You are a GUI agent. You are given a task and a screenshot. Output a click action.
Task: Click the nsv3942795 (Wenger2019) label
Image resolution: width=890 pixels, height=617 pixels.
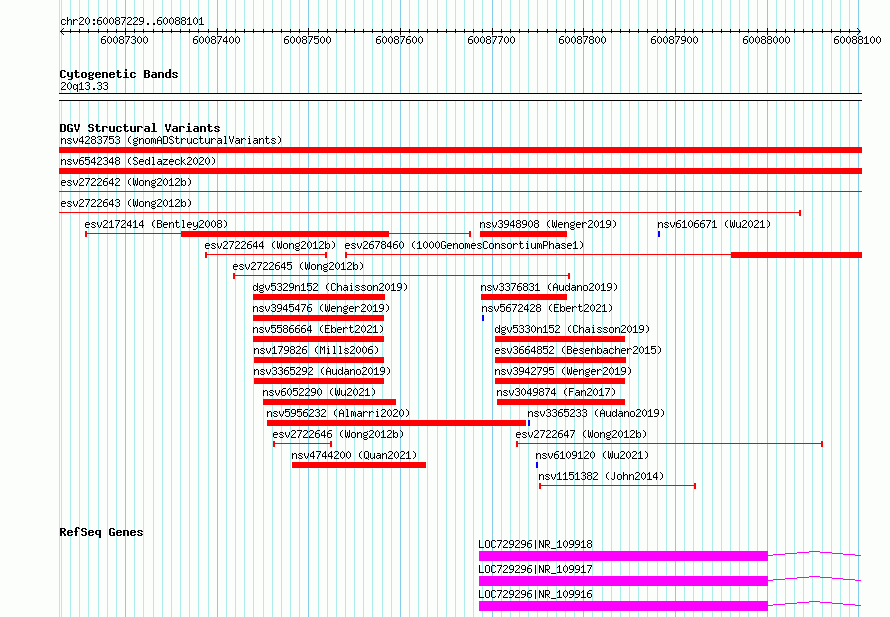tap(563, 371)
